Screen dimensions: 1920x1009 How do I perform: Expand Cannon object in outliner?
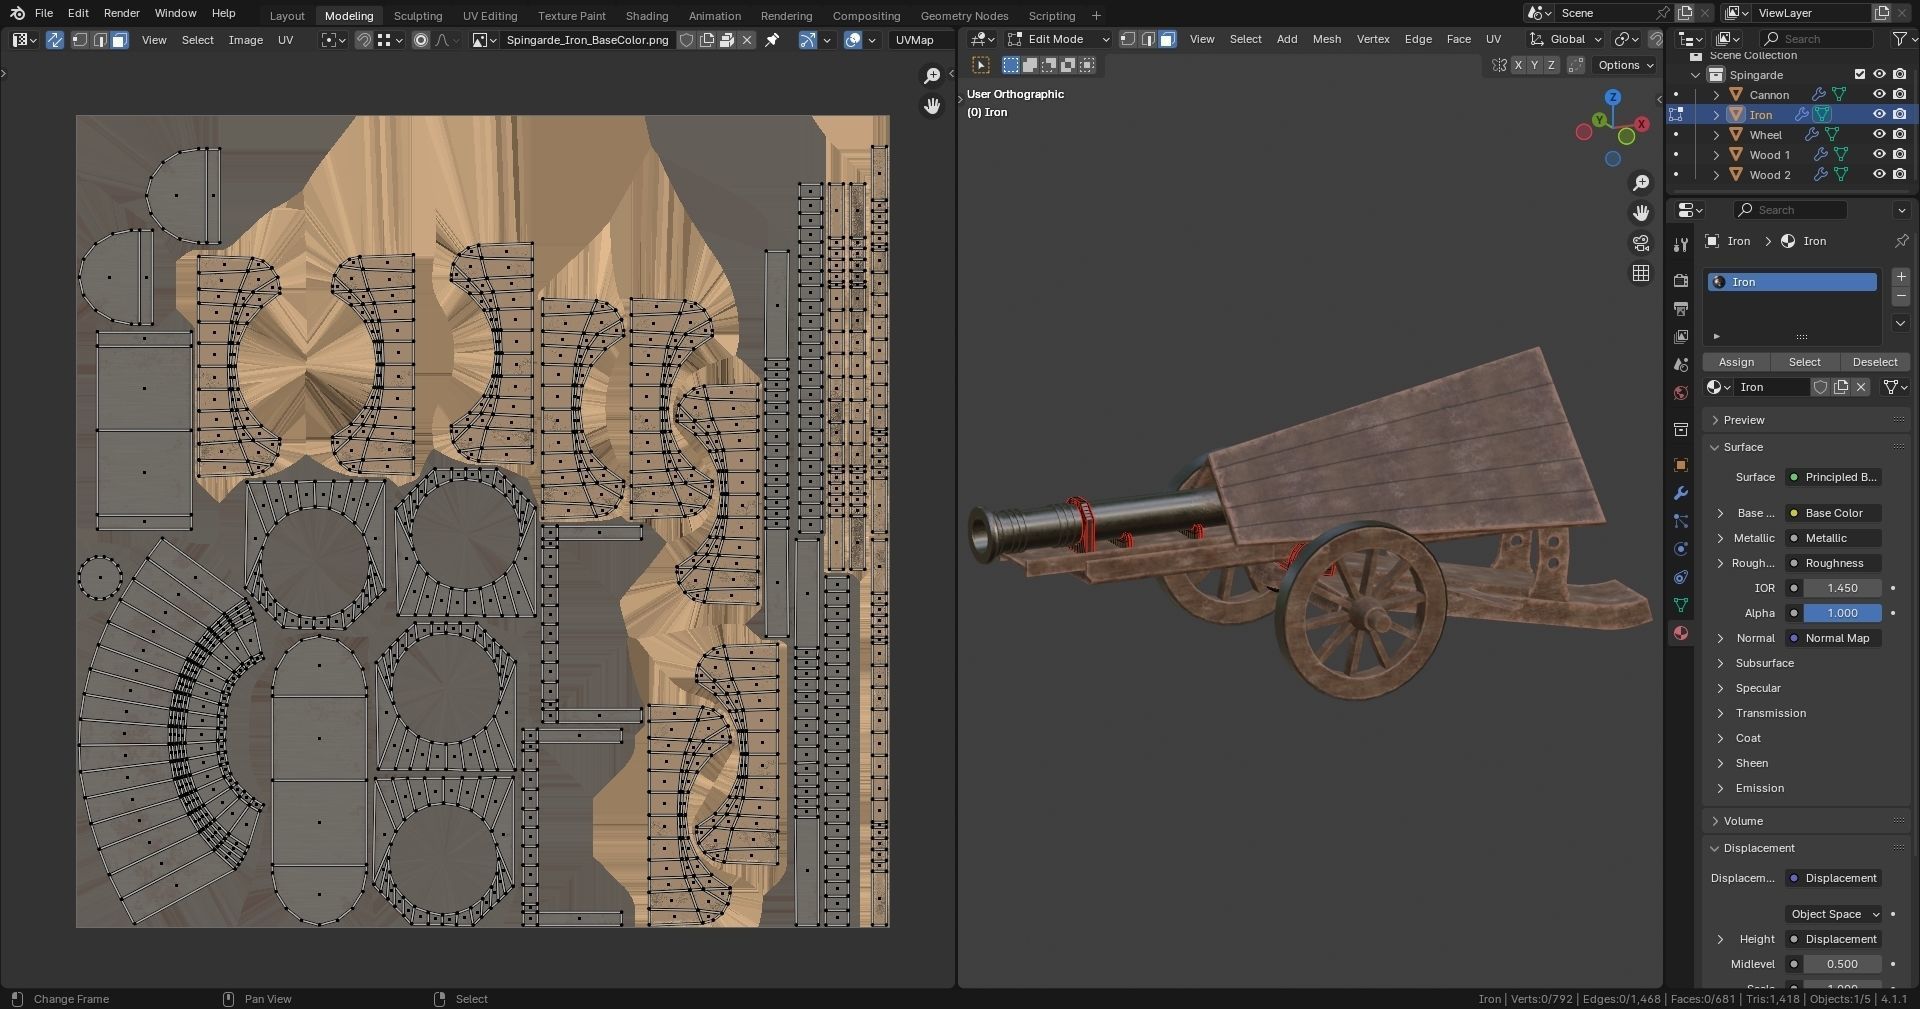coord(1717,95)
